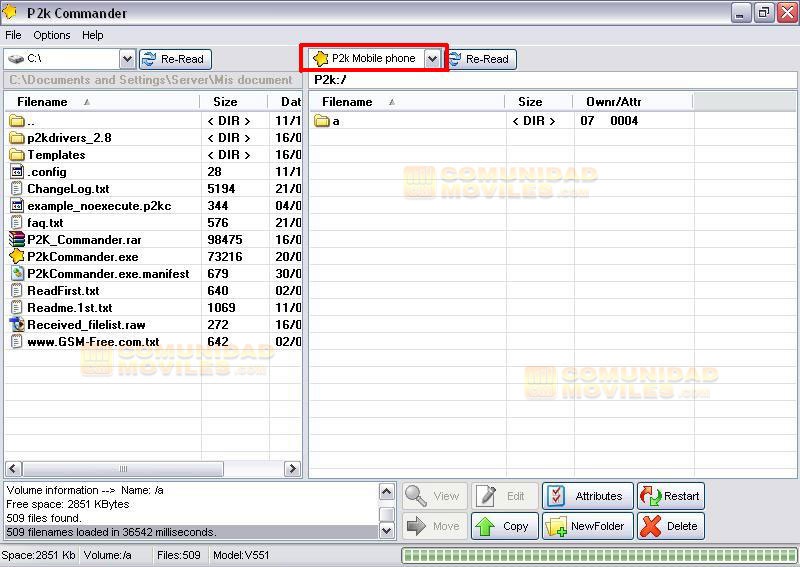Image resolution: width=800 pixels, height=567 pixels.
Task: Click owner value 07 of folder a
Action: [587, 121]
